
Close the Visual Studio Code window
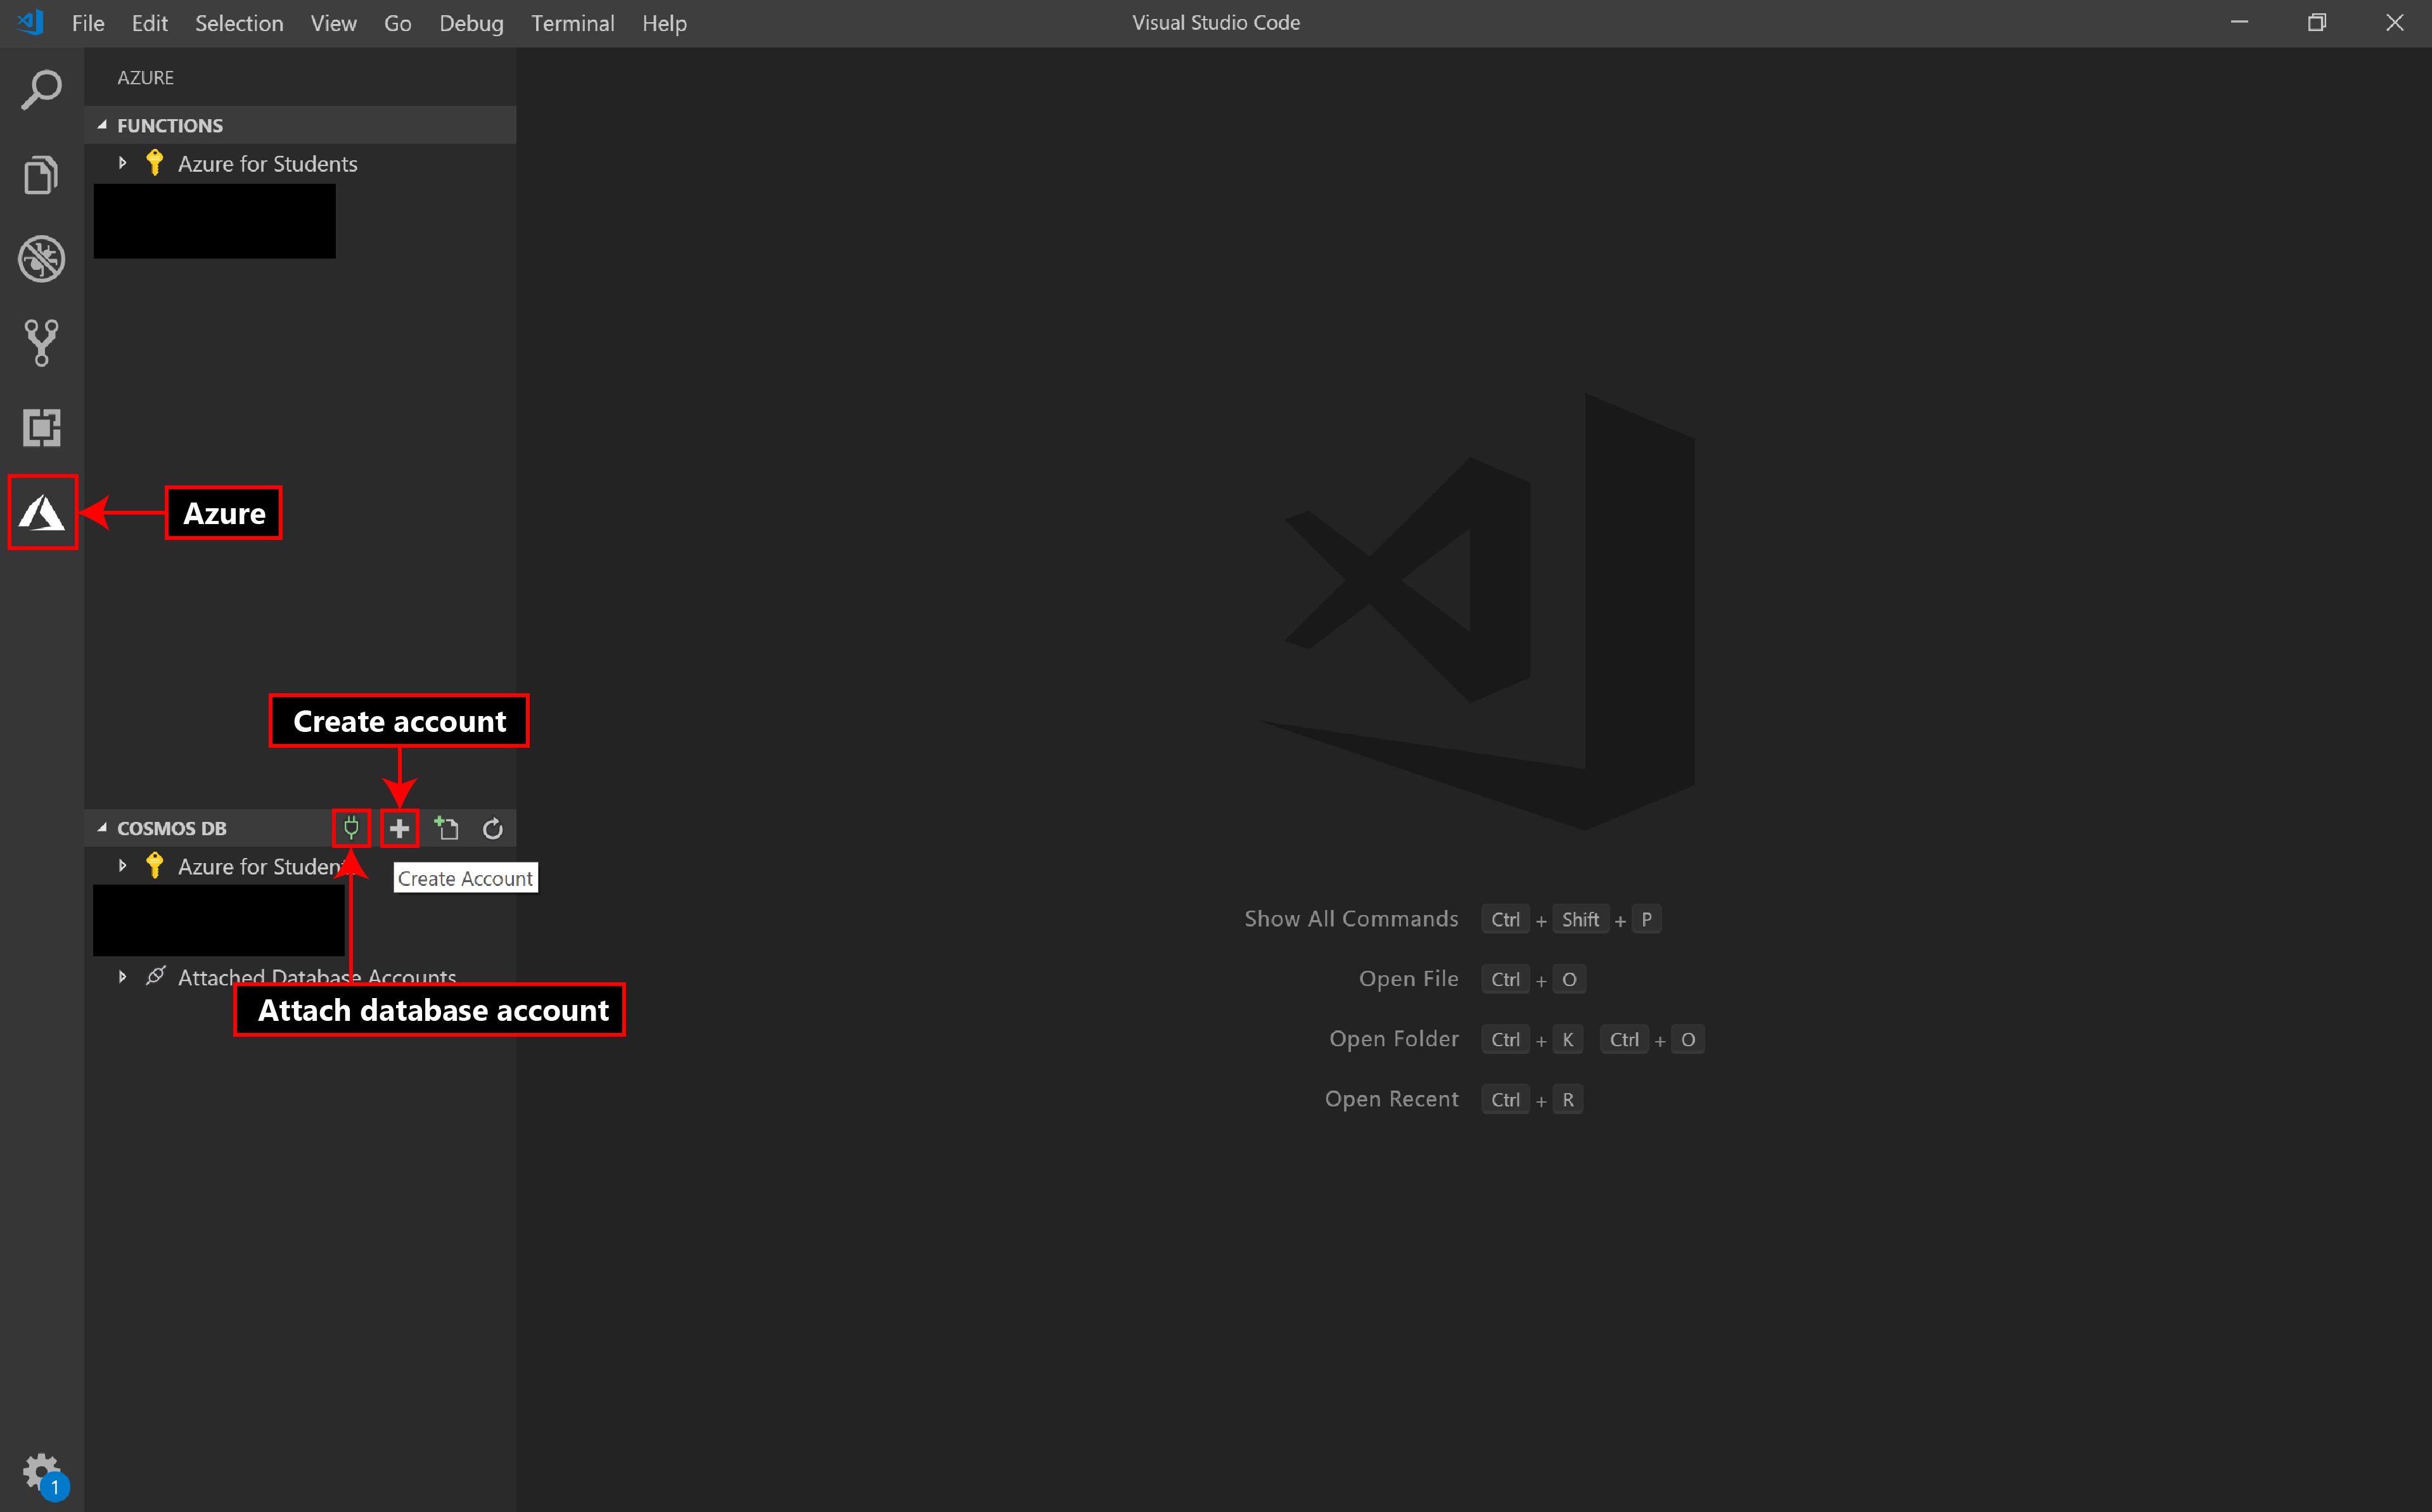(2394, 22)
